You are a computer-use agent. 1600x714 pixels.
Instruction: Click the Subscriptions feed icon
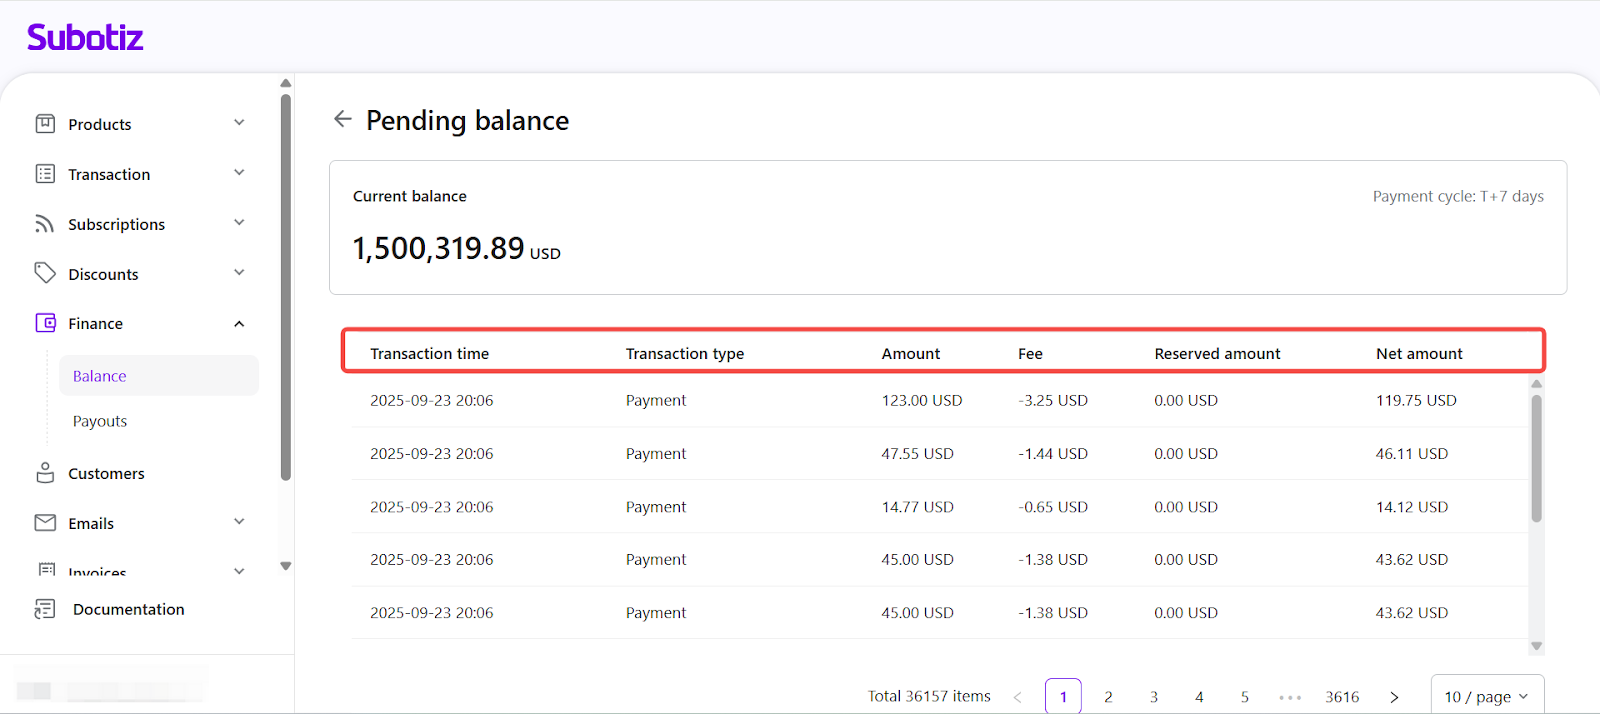point(45,224)
